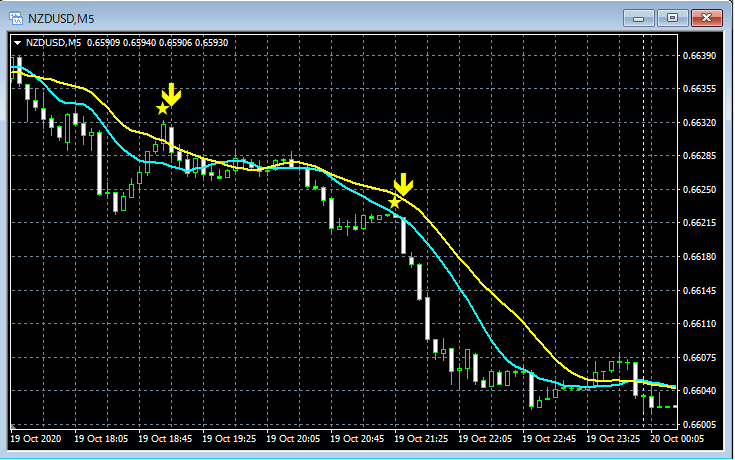Click the 19 Oct 19:25 time label

(x=229, y=438)
